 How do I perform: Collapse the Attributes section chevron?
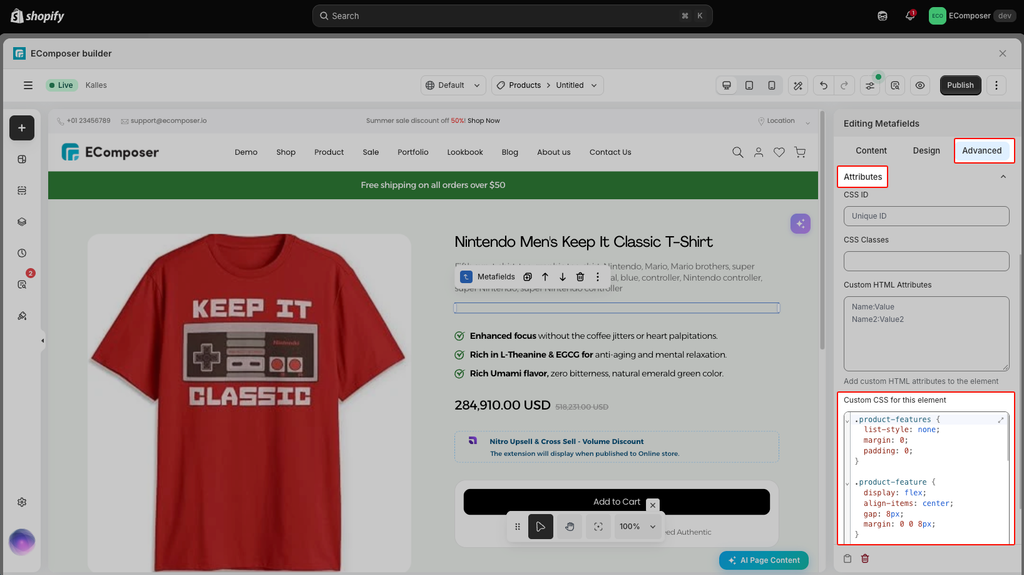click(1003, 177)
